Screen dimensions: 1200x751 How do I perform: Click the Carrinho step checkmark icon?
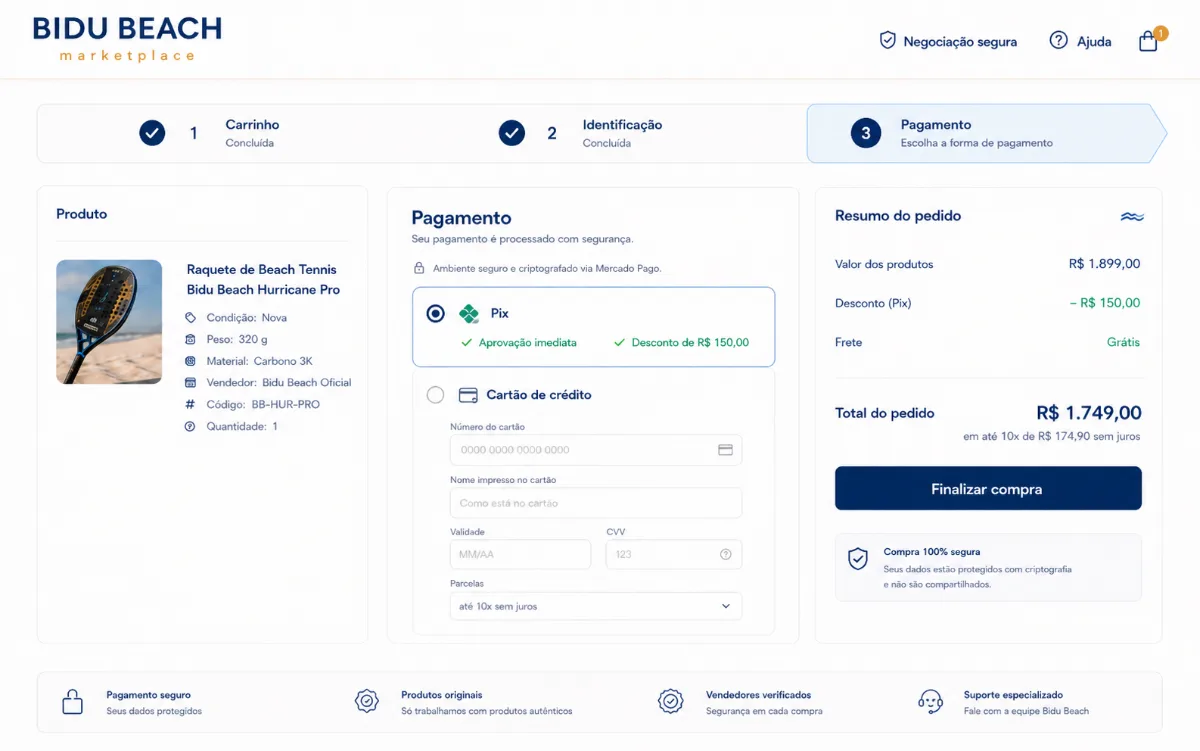click(x=152, y=133)
